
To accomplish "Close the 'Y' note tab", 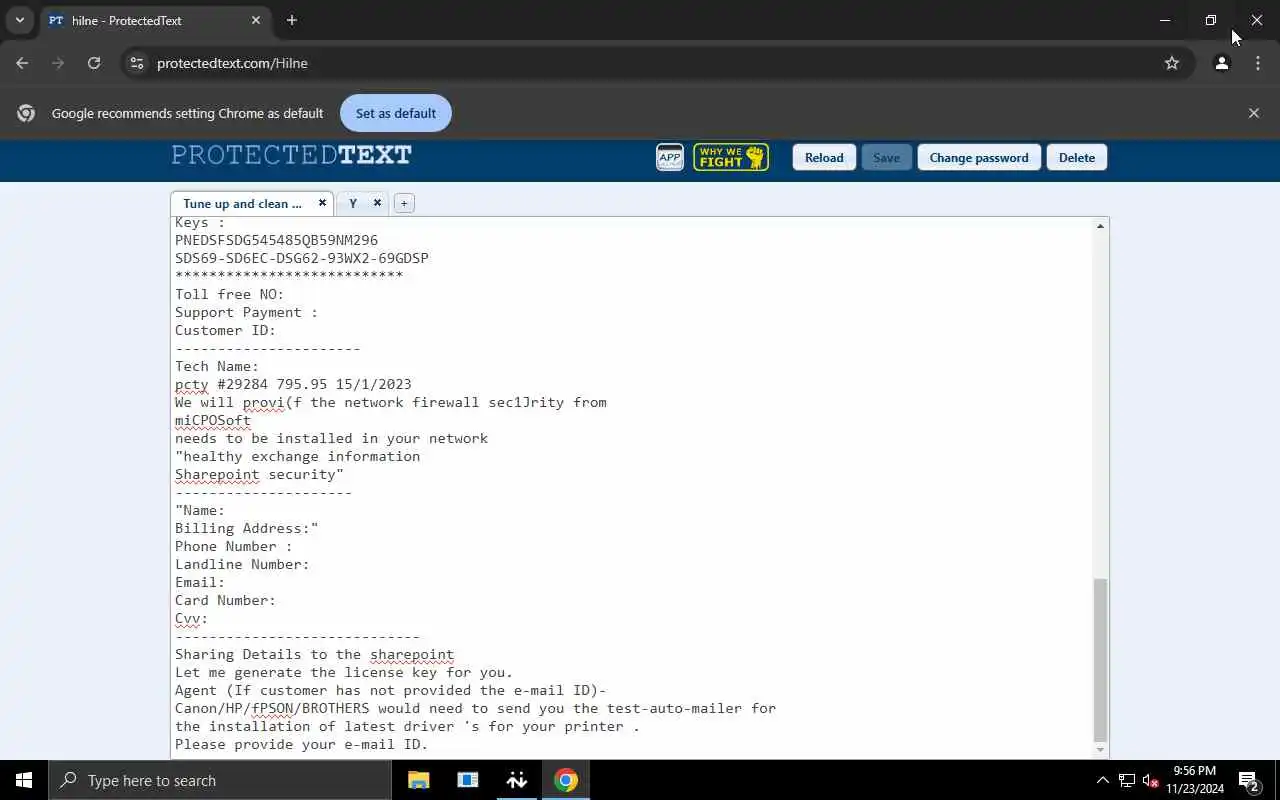I will tap(377, 202).
